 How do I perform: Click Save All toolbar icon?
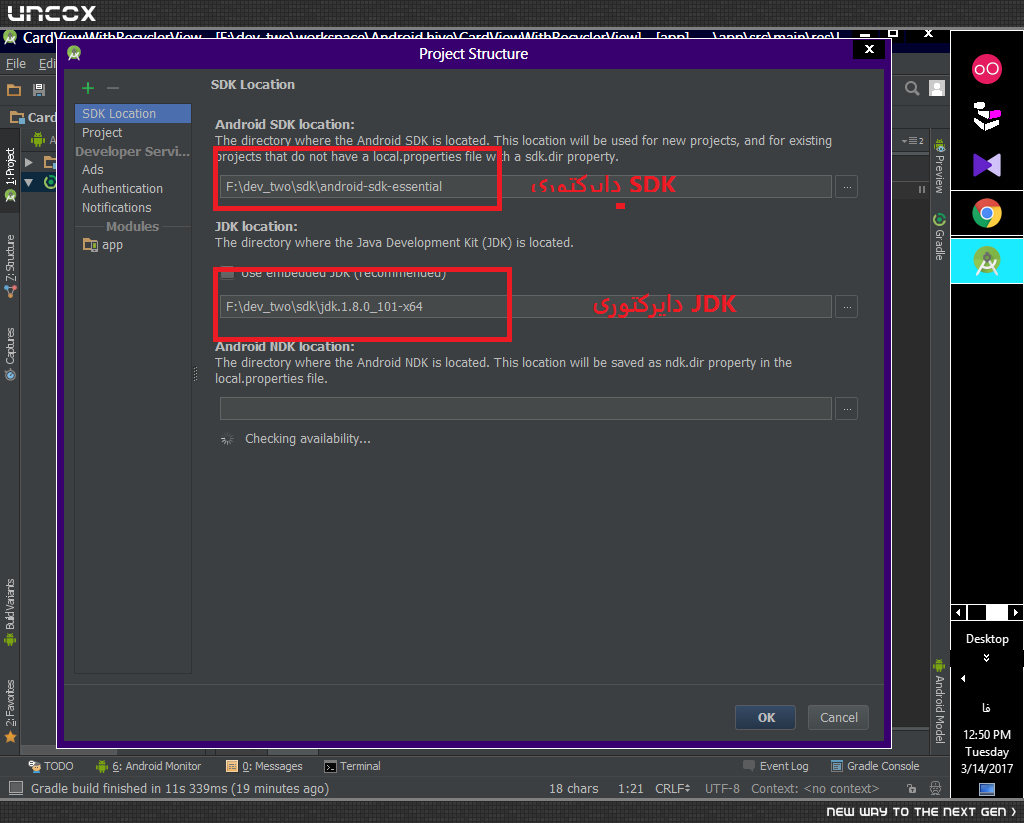[39, 89]
